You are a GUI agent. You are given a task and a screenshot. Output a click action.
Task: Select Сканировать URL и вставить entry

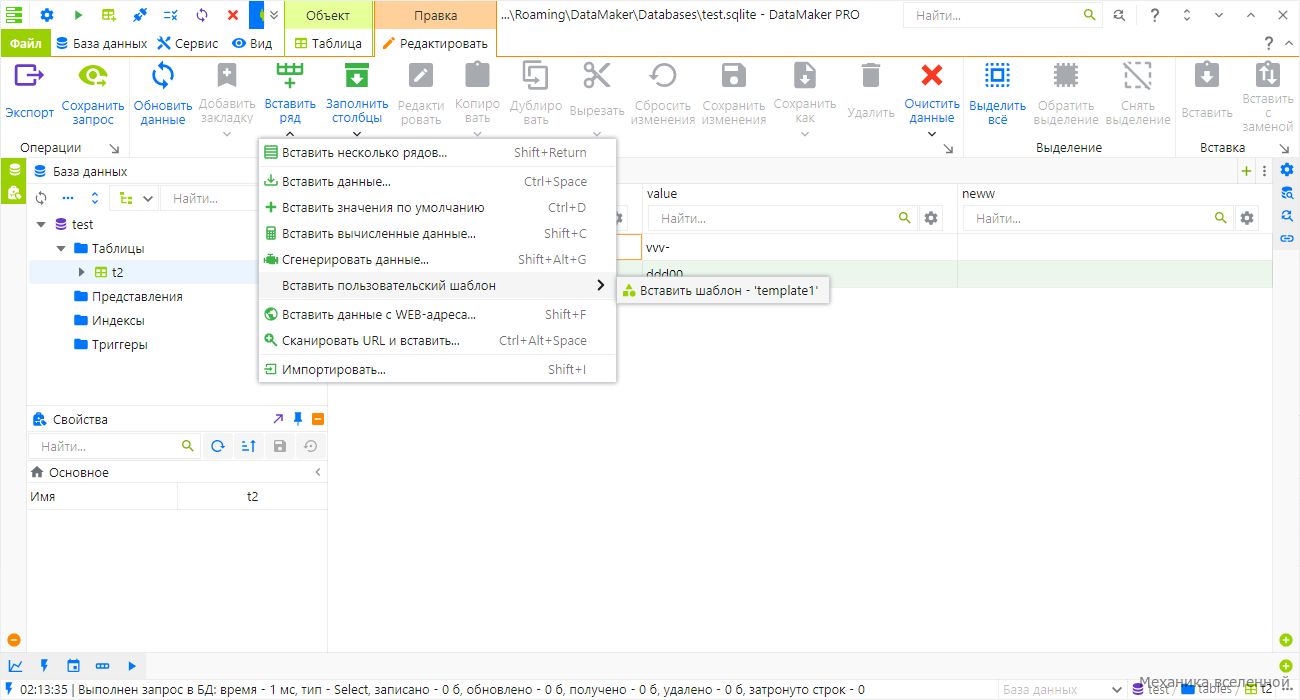[437, 341]
